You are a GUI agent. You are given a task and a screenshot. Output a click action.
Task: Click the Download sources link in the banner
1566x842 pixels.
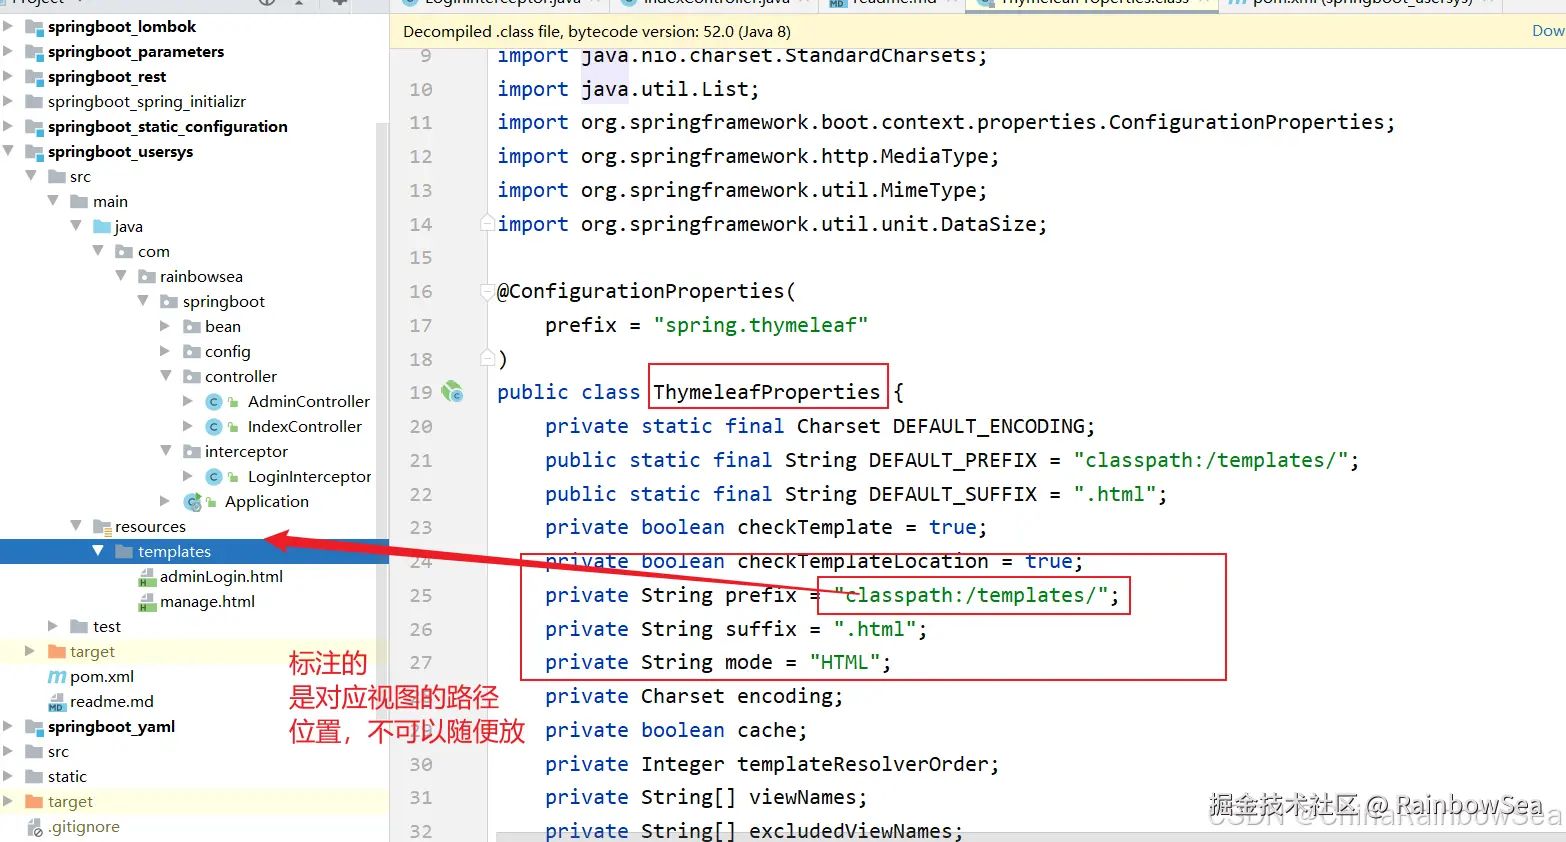click(1548, 31)
